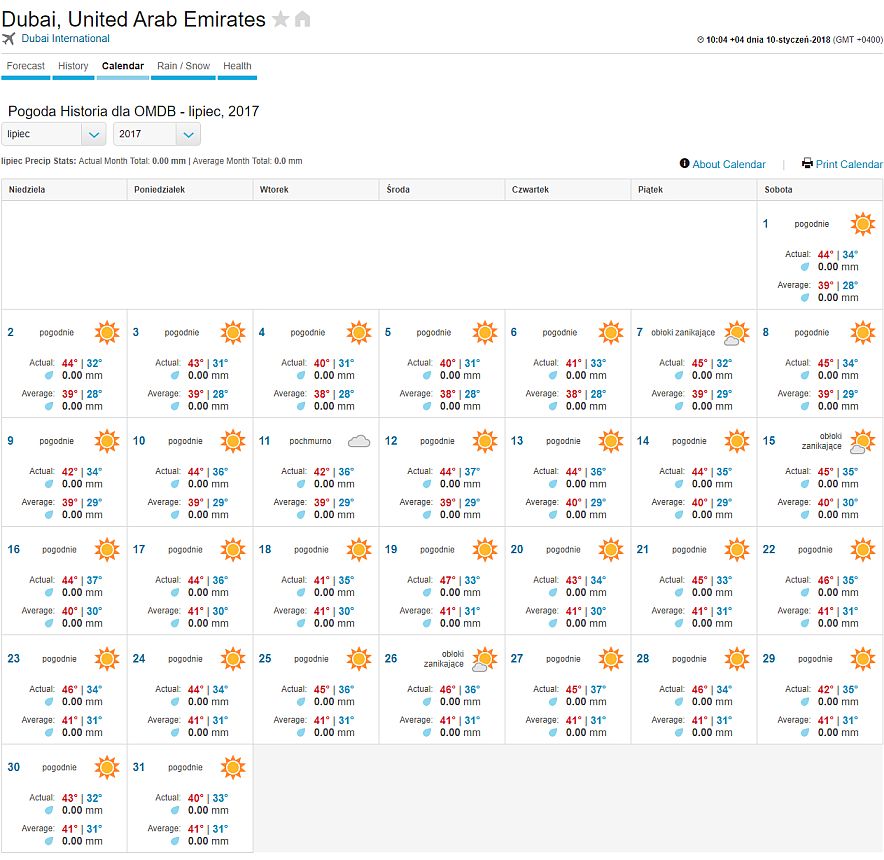Click the sunny icon for day 17
The height and width of the screenshot is (860, 884).
click(x=233, y=549)
